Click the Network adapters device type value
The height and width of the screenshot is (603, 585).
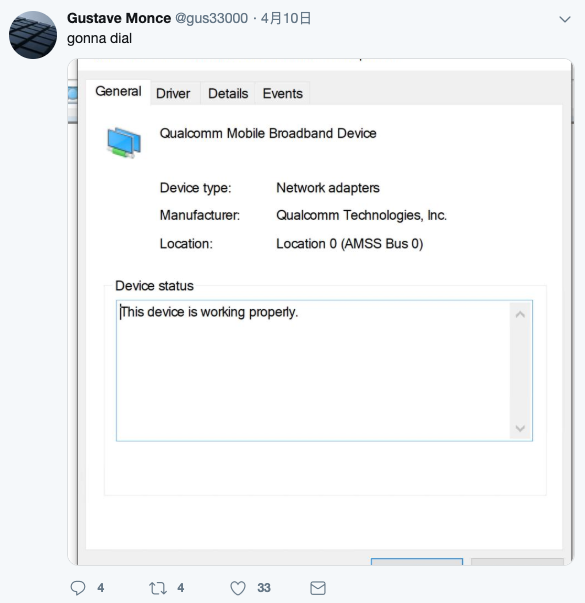coord(328,188)
